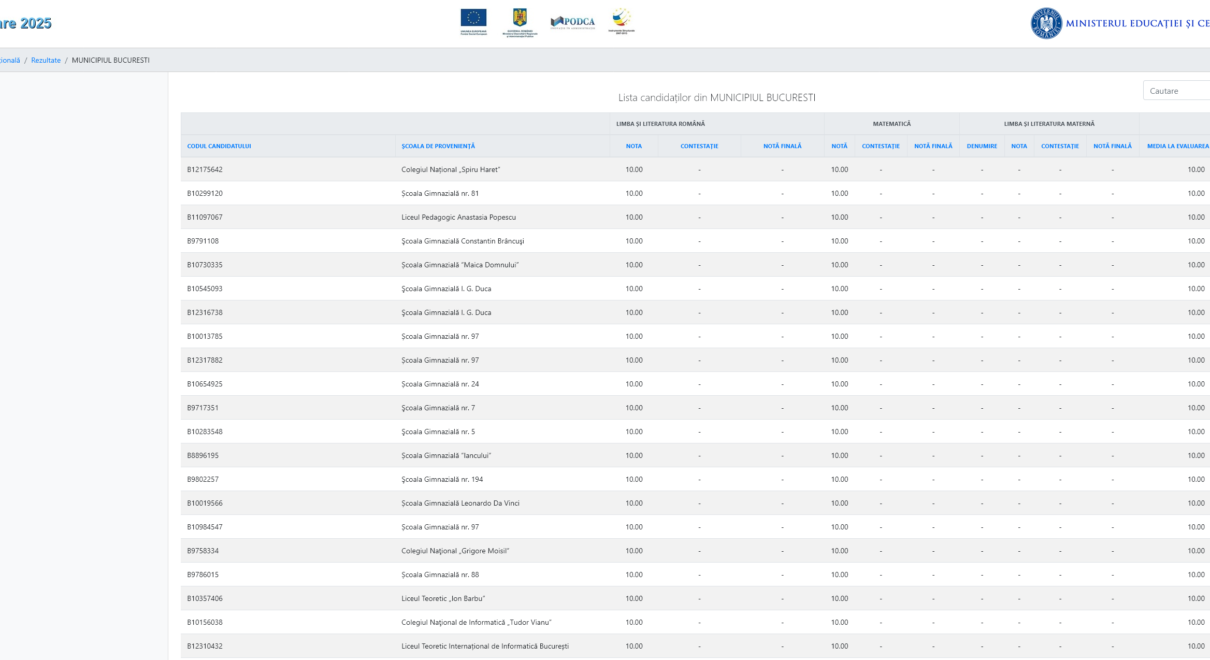Click the PODCA logo

(573, 21)
